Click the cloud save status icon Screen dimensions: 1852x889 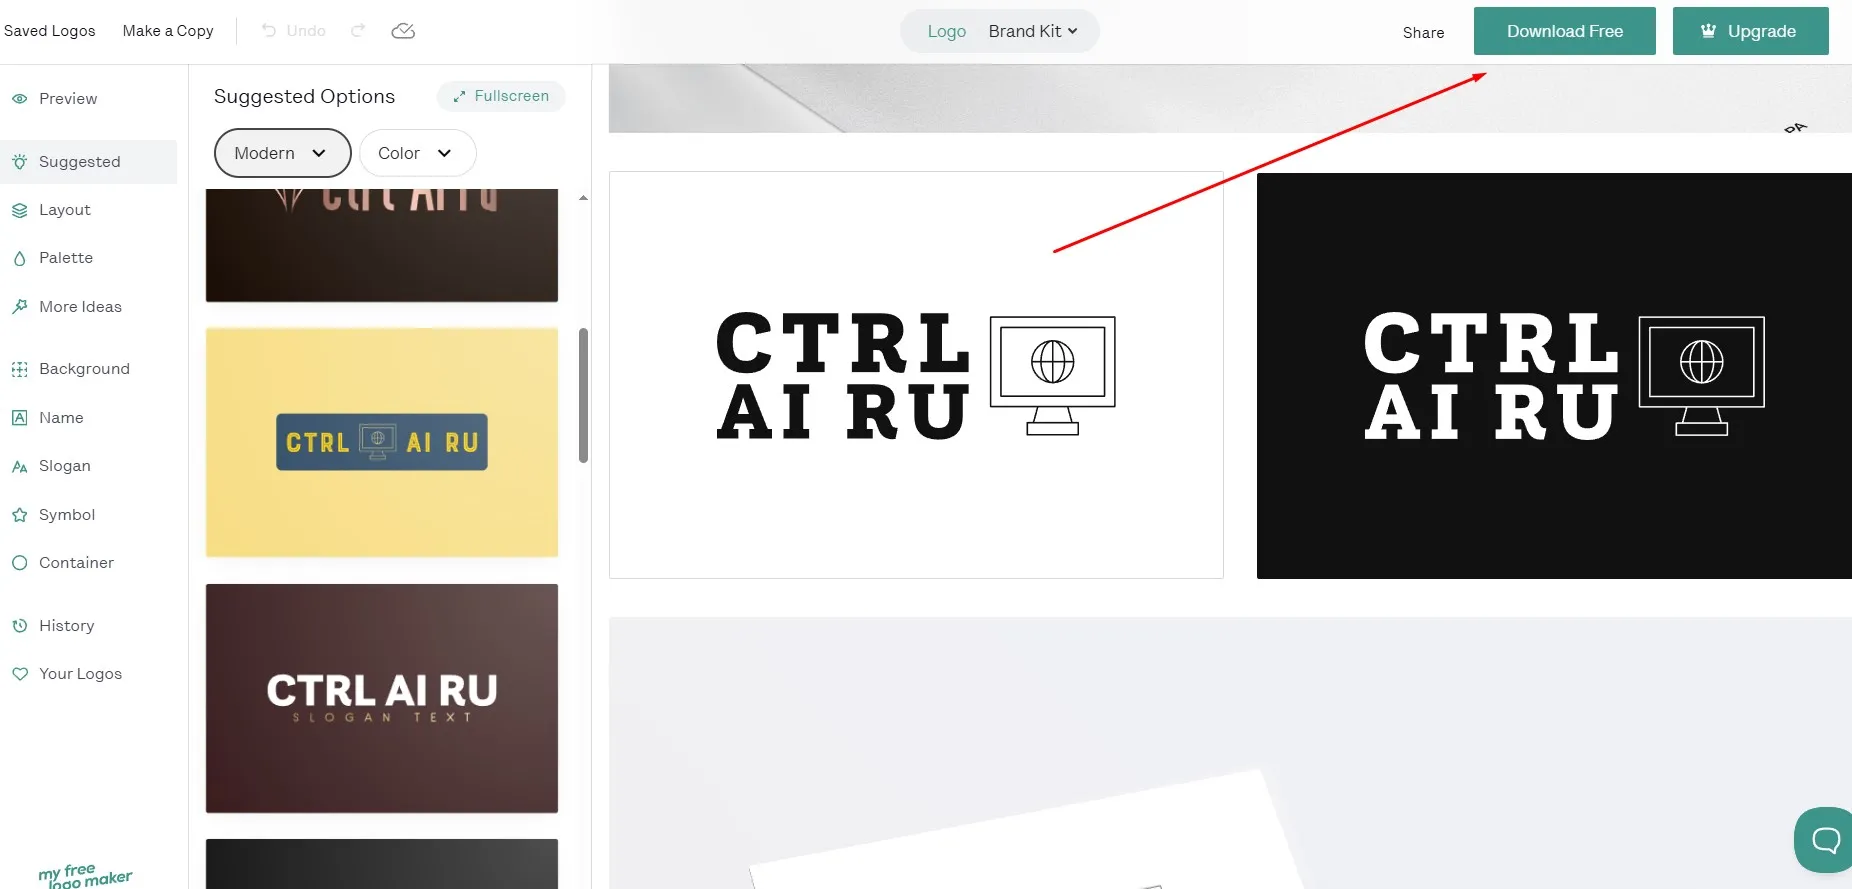tap(403, 31)
